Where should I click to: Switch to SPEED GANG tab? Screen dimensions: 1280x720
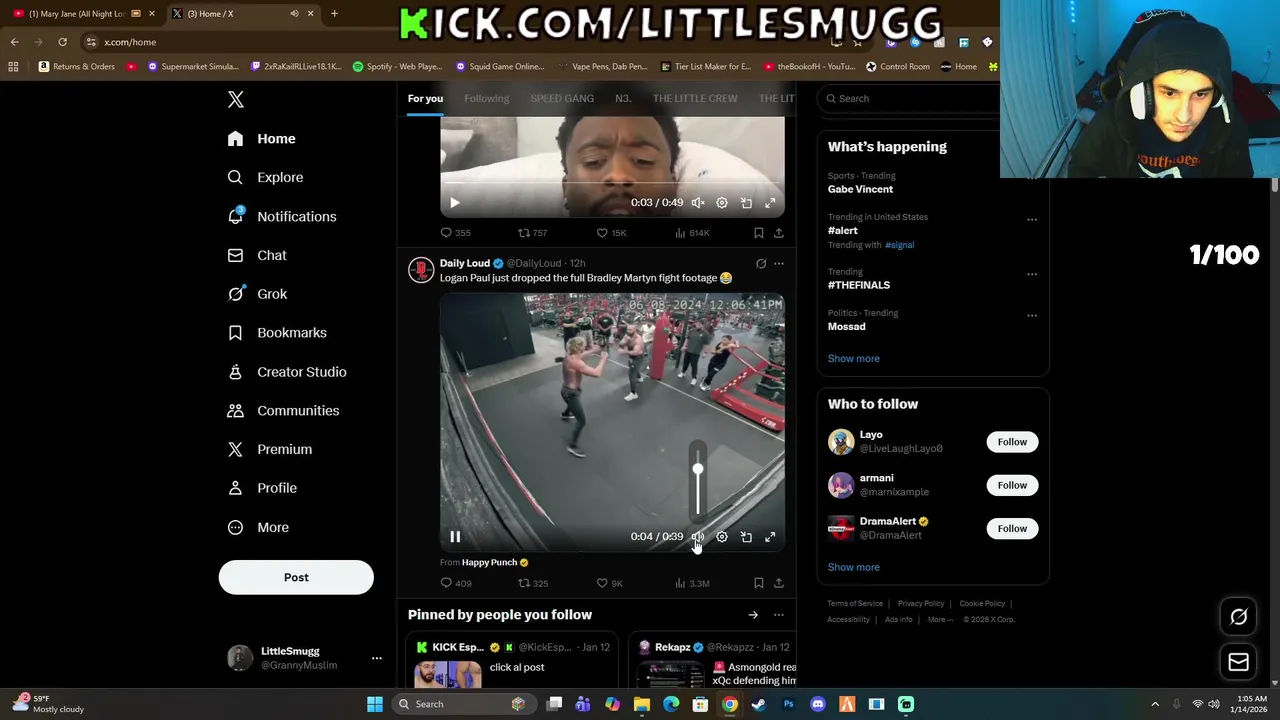coord(562,98)
